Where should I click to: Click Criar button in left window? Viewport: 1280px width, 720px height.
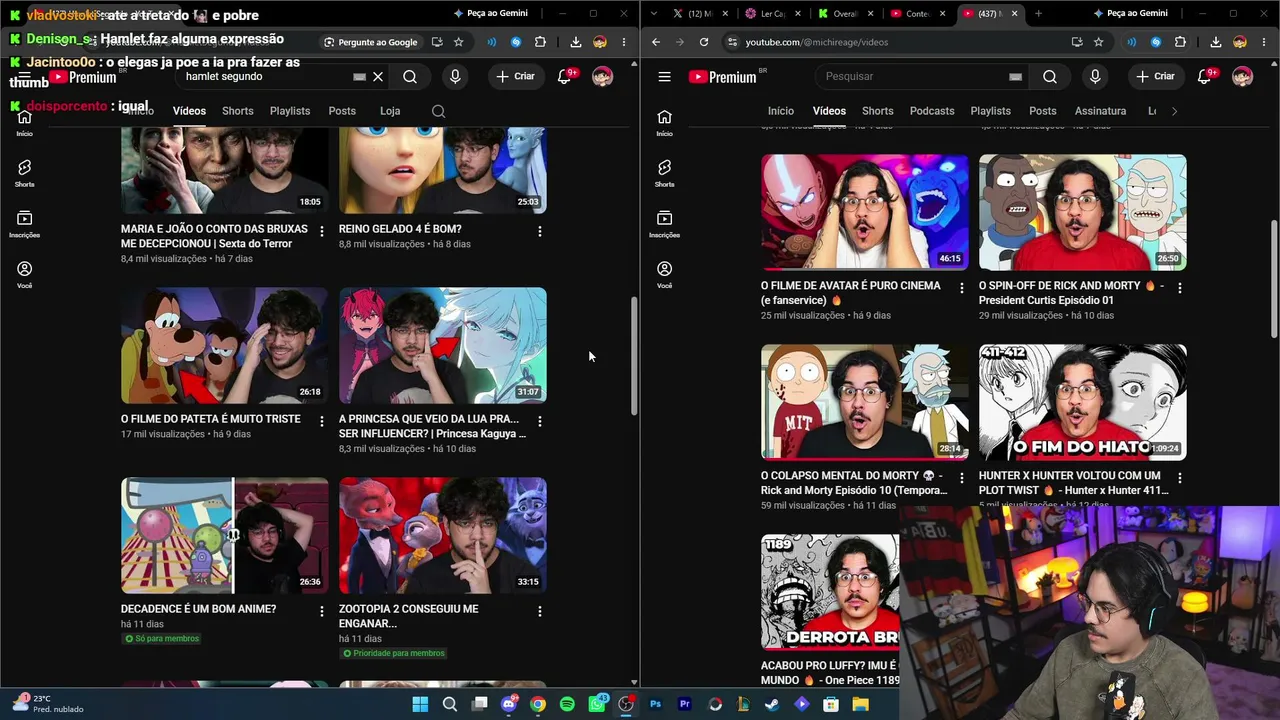pyautogui.click(x=515, y=77)
